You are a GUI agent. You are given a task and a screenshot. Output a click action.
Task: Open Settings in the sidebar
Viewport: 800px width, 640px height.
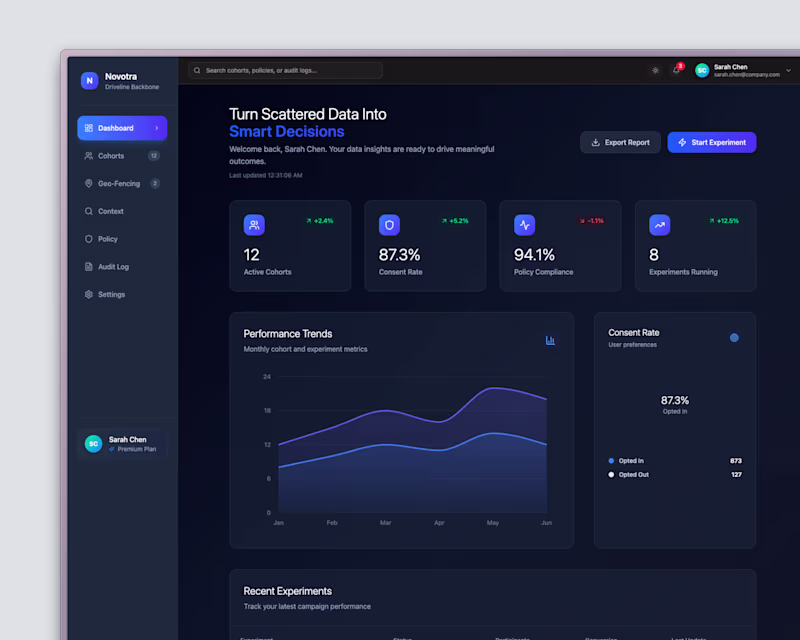point(122,294)
